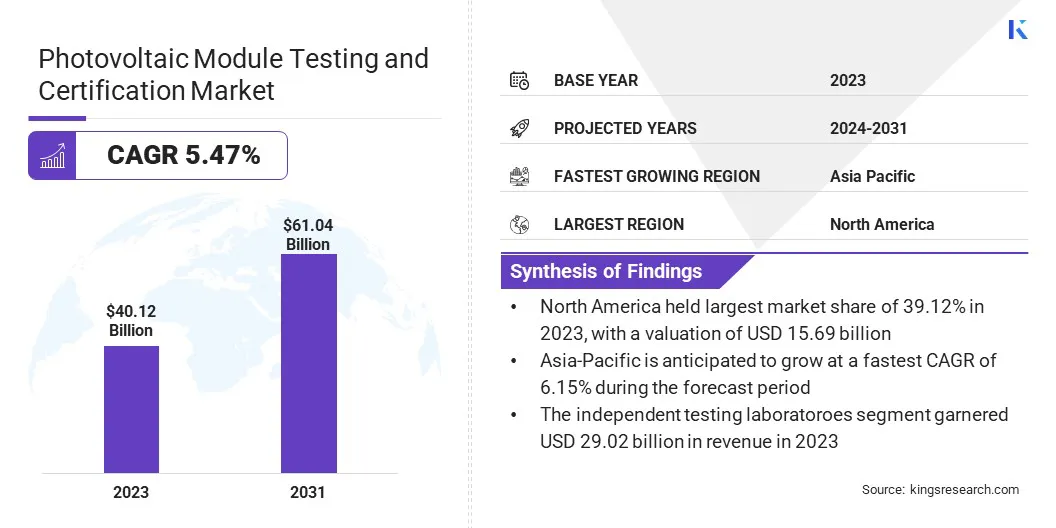
Task: Click the 2031 axis label
Action: [308, 492]
